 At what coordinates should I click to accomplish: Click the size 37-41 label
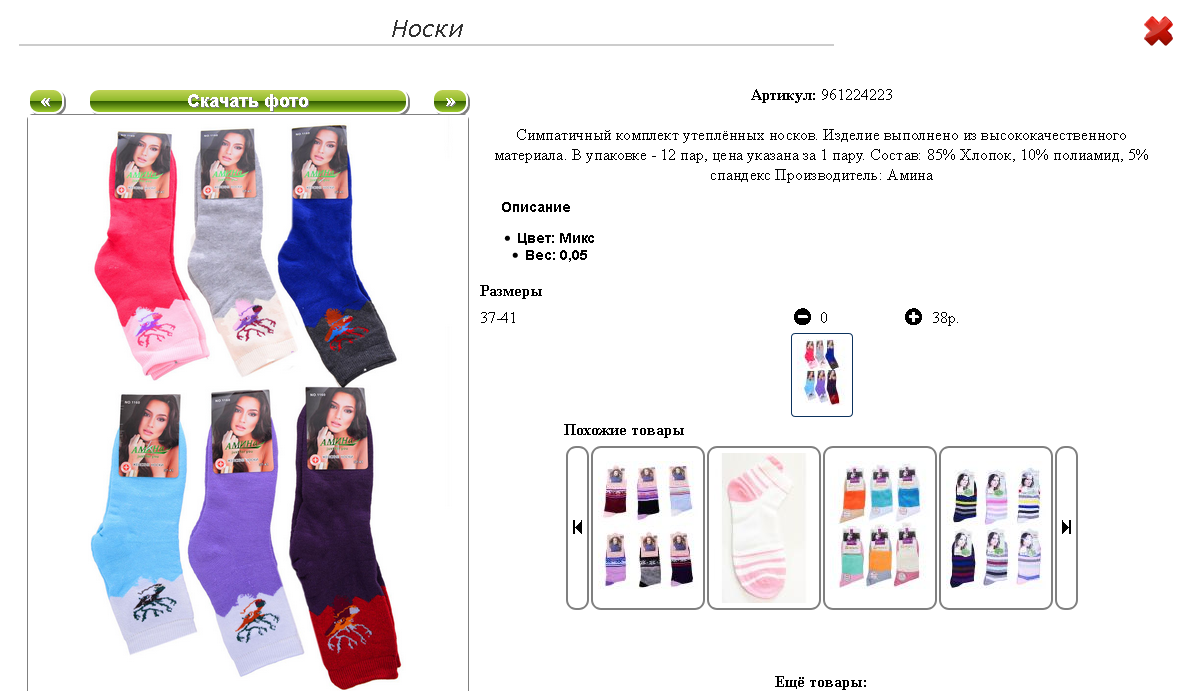498,318
